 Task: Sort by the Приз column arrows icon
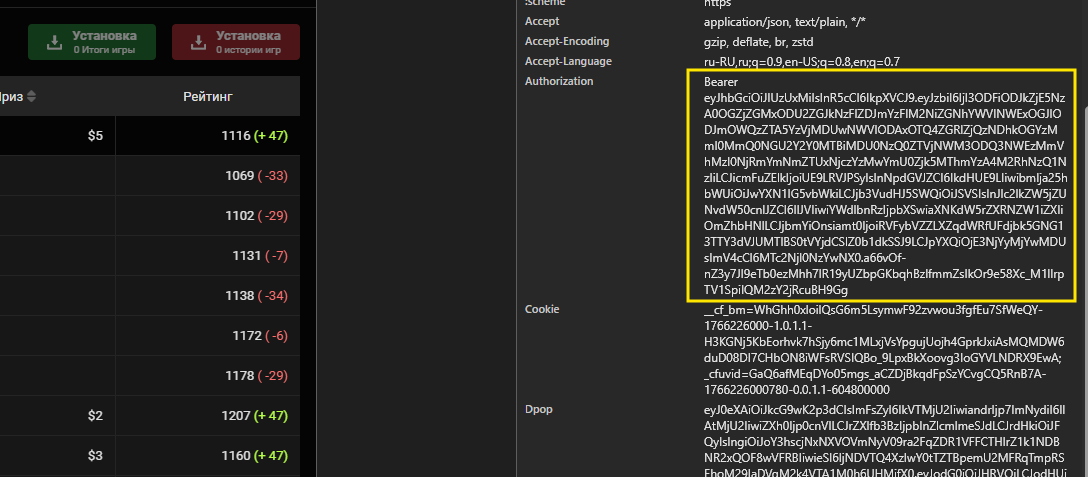31,97
